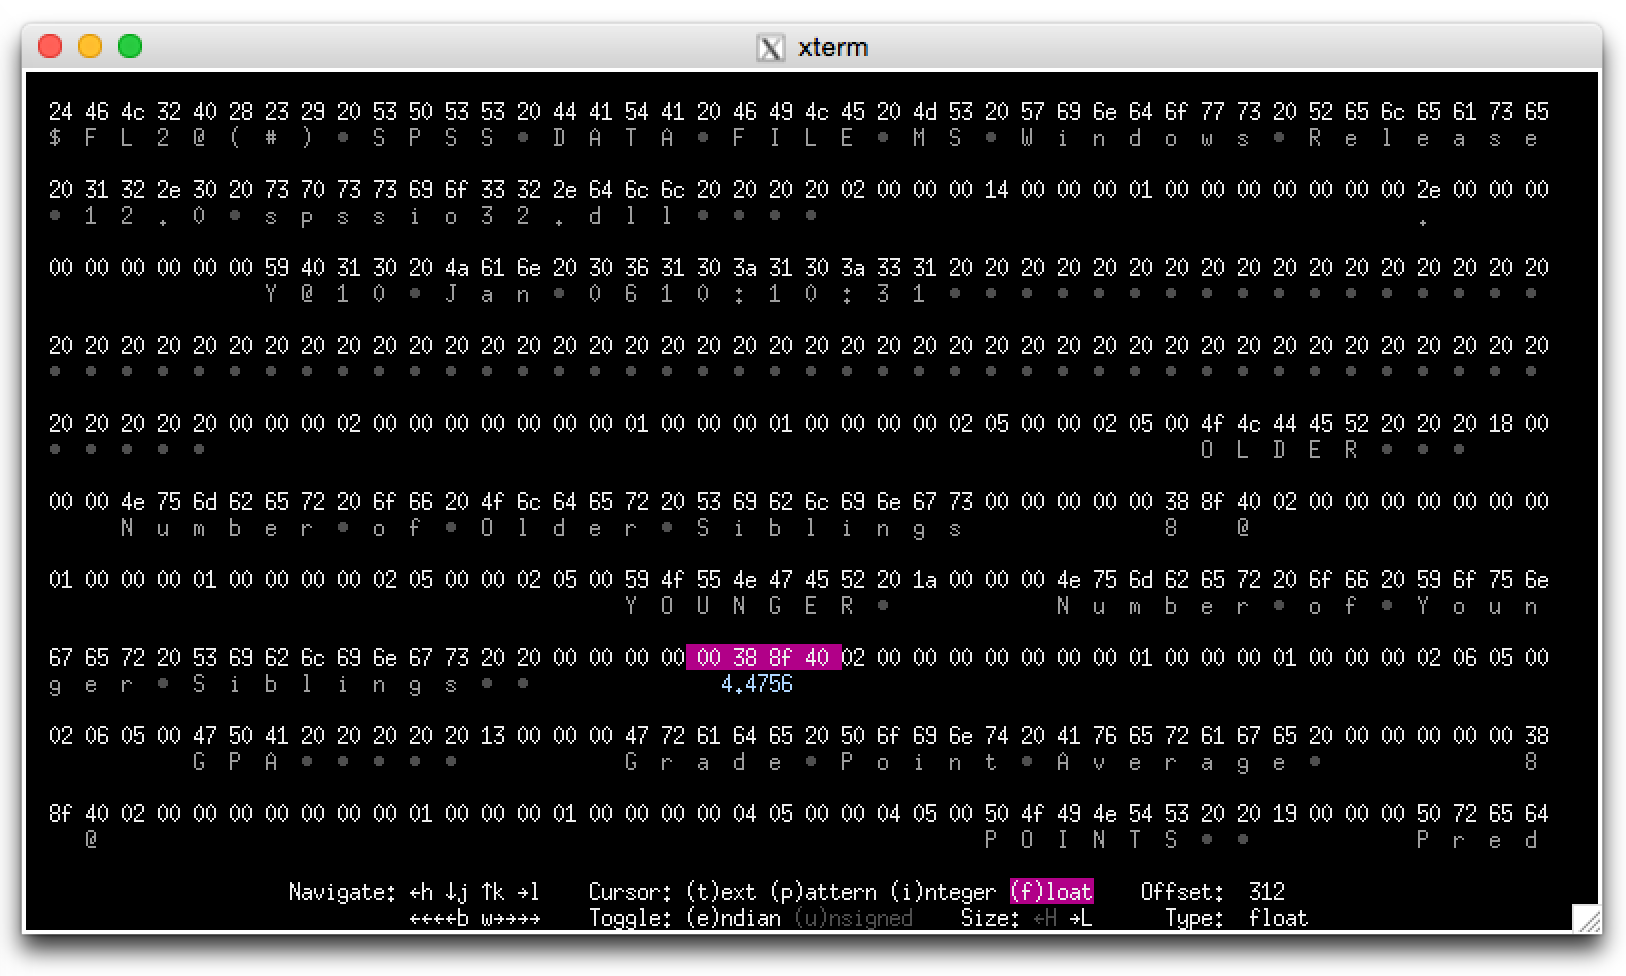Image resolution: width=1626 pixels, height=976 pixels.
Task: Click the hex byte 13 after GPA
Action: click(493, 735)
